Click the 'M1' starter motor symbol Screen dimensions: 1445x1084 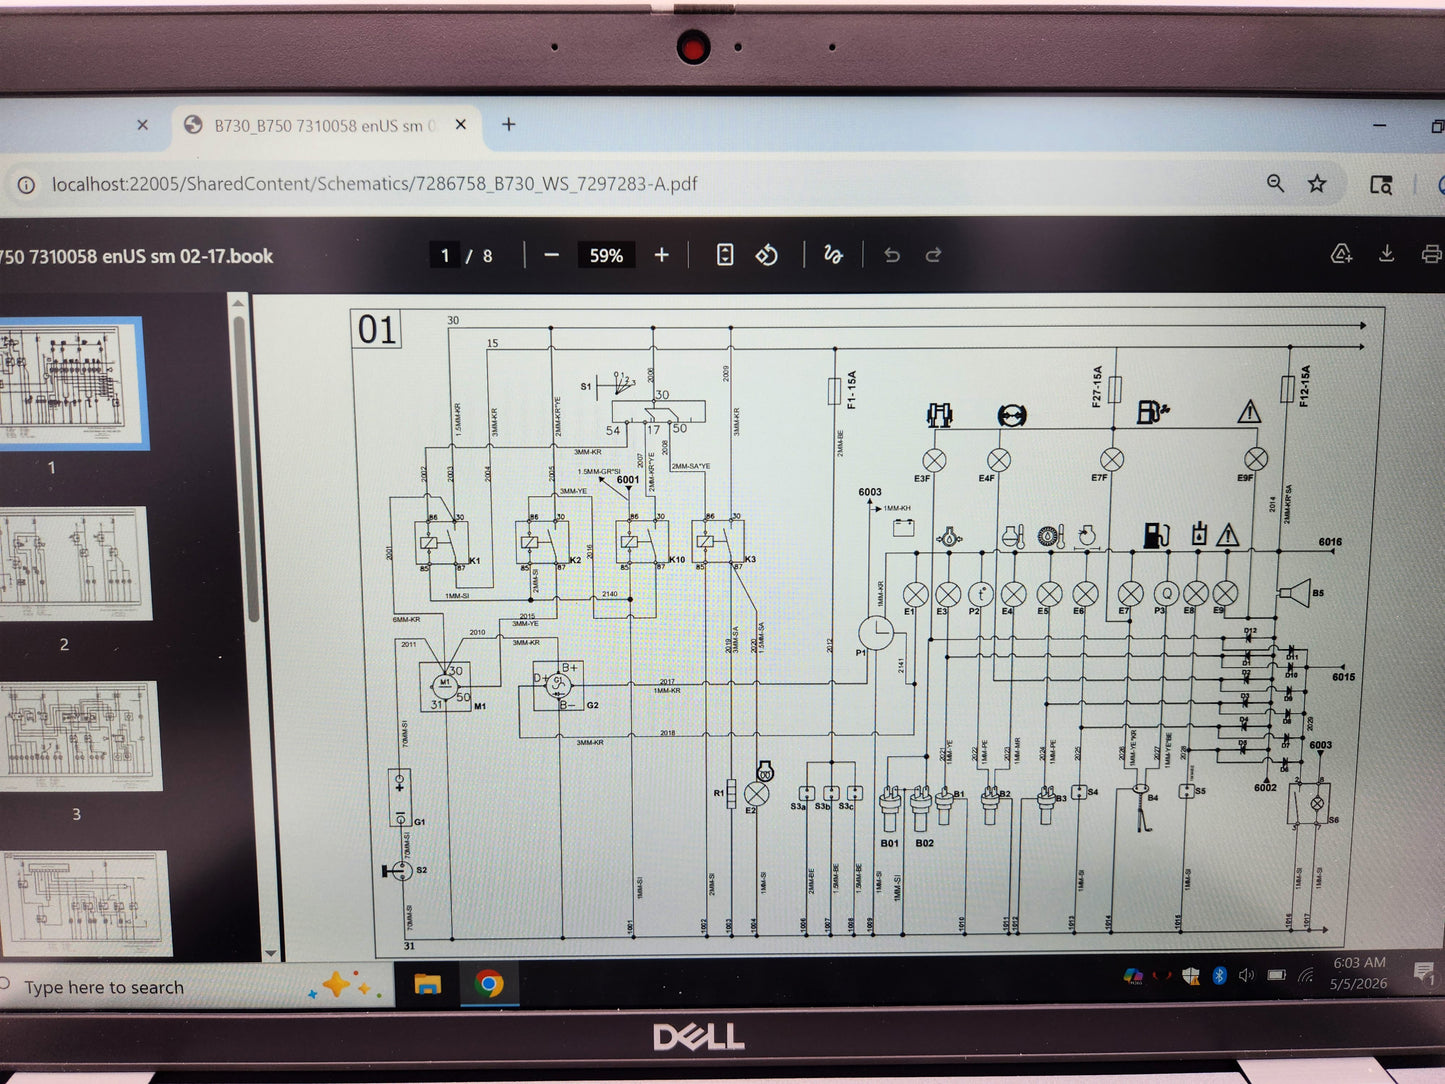[443, 685]
